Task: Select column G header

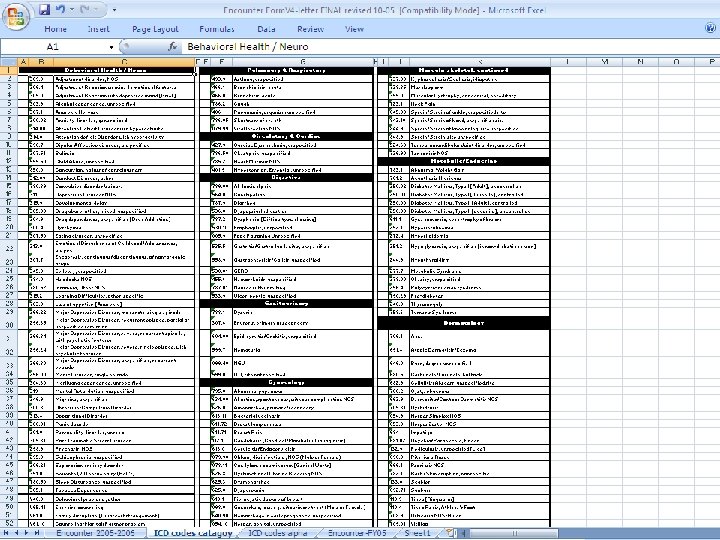Action: pyautogui.click(x=303, y=62)
